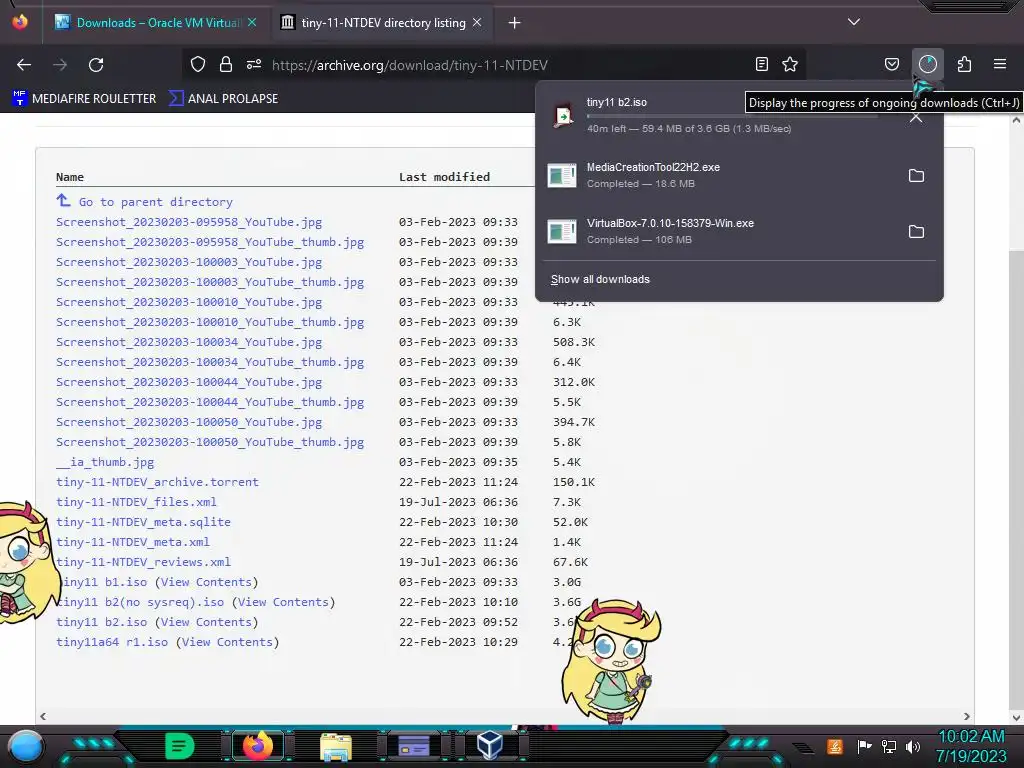Open the Extensions puzzle icon
This screenshot has width=1024, height=768.
coord(964,64)
